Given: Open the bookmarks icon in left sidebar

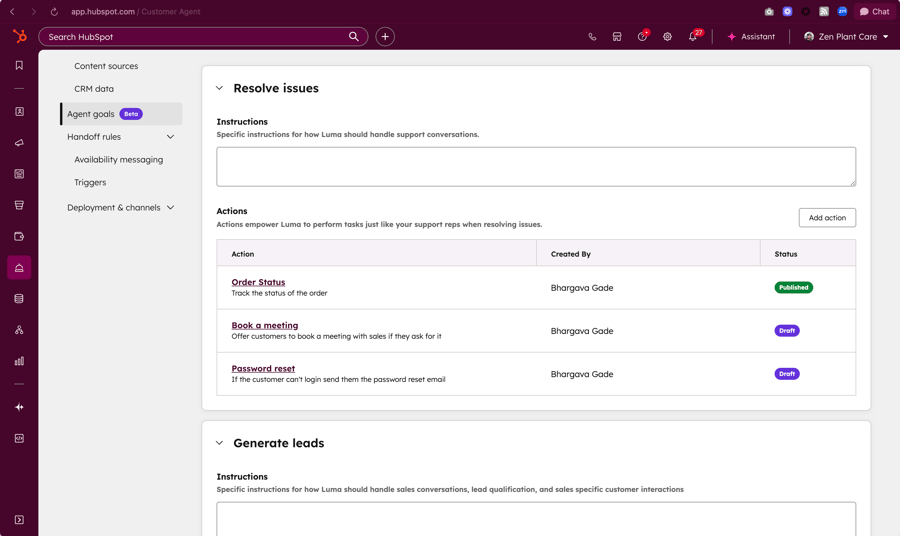Looking at the screenshot, I should 19,66.
